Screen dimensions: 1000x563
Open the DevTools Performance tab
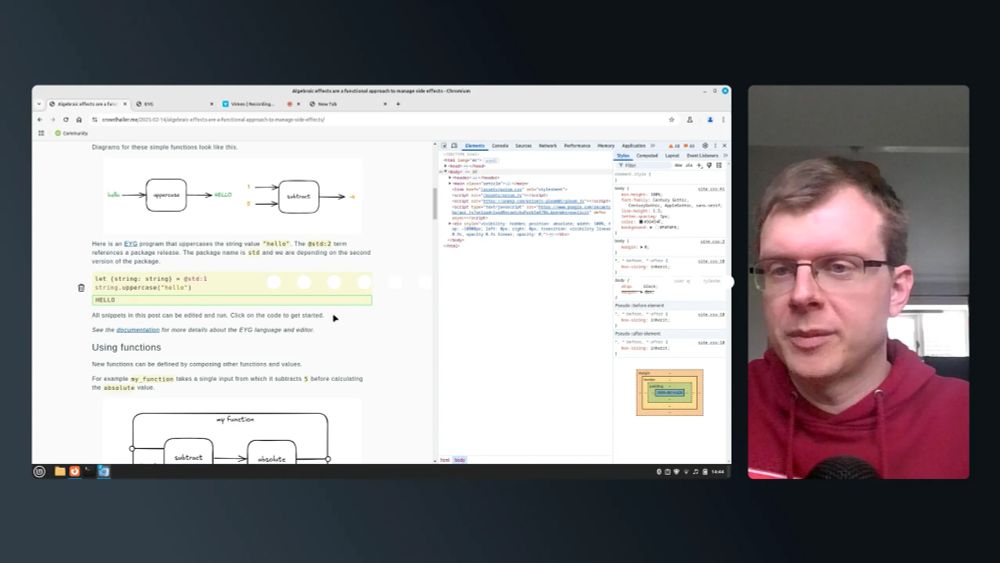577,146
